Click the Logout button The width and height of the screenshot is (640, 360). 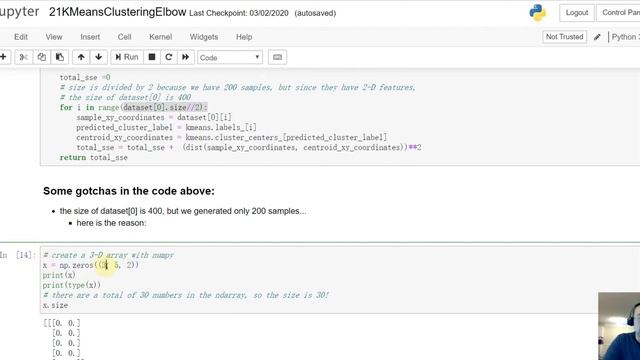click(x=577, y=13)
